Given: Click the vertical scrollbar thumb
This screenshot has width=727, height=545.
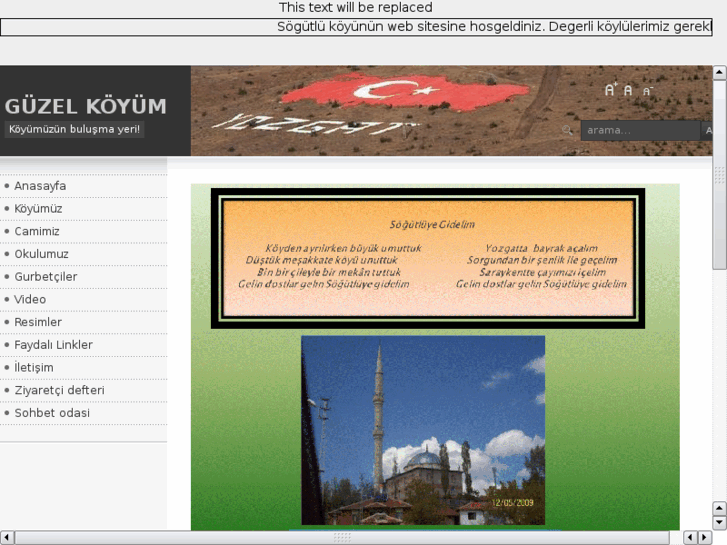Looking at the screenshot, I should click(x=719, y=174).
